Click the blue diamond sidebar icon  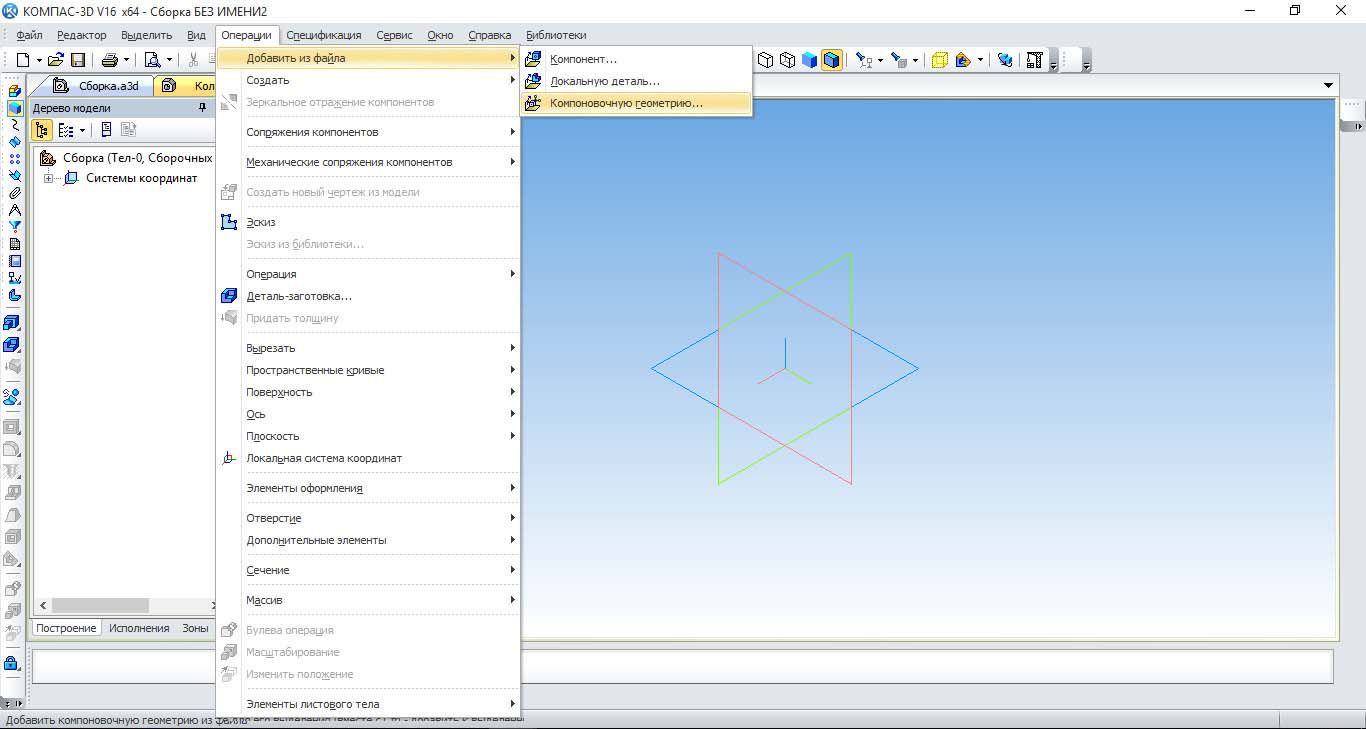14,142
